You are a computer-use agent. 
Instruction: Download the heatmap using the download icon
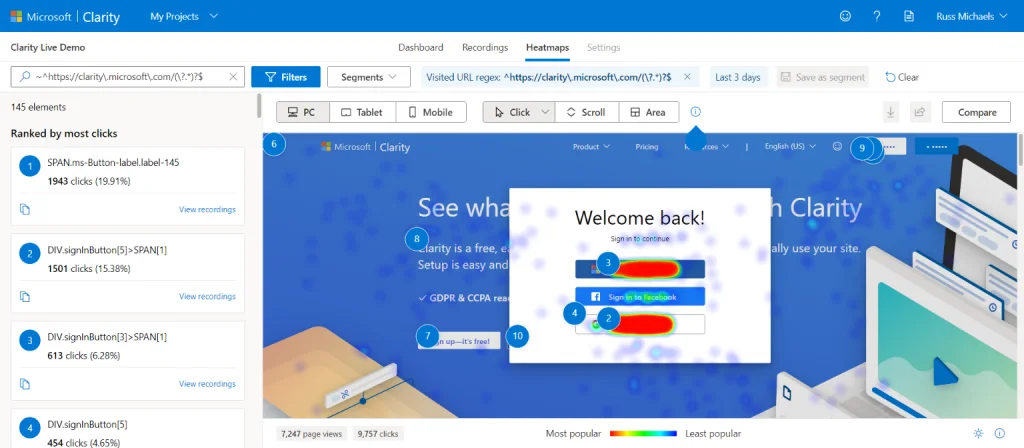point(889,112)
